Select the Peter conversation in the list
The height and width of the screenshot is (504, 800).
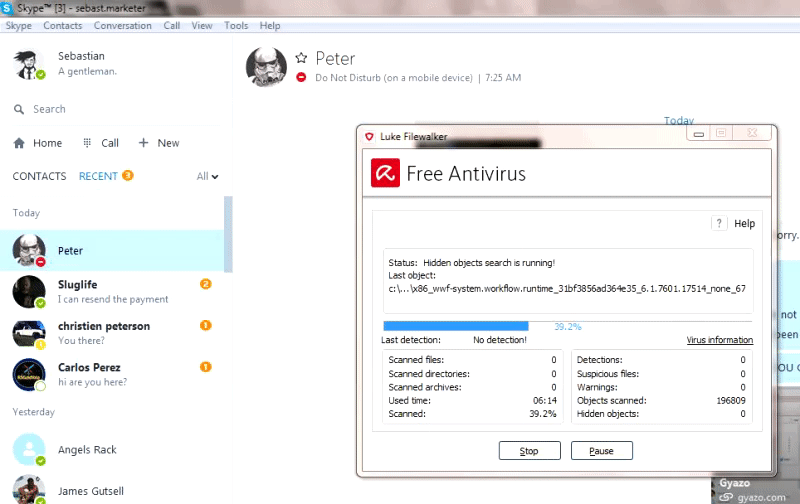[x=112, y=250]
